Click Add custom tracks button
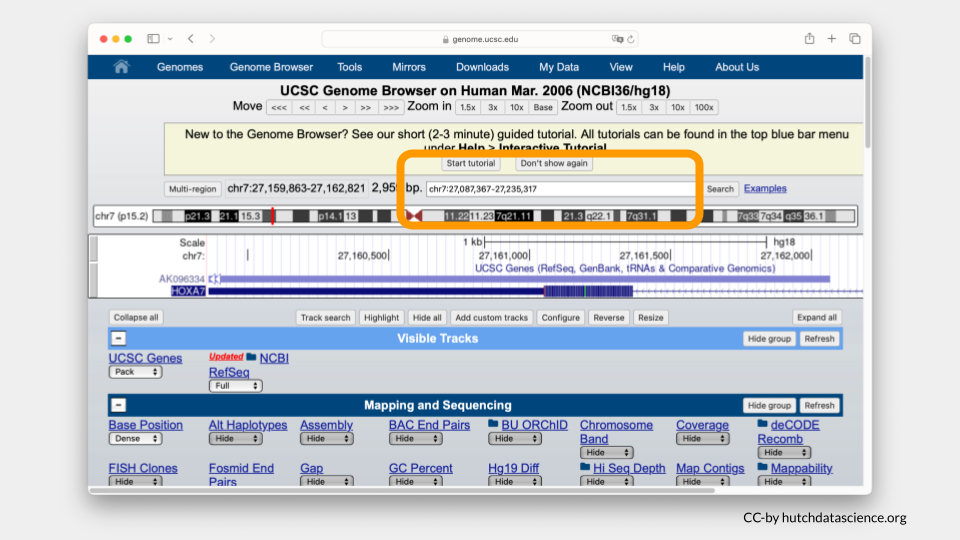This screenshot has height=540, width=960. (492, 317)
